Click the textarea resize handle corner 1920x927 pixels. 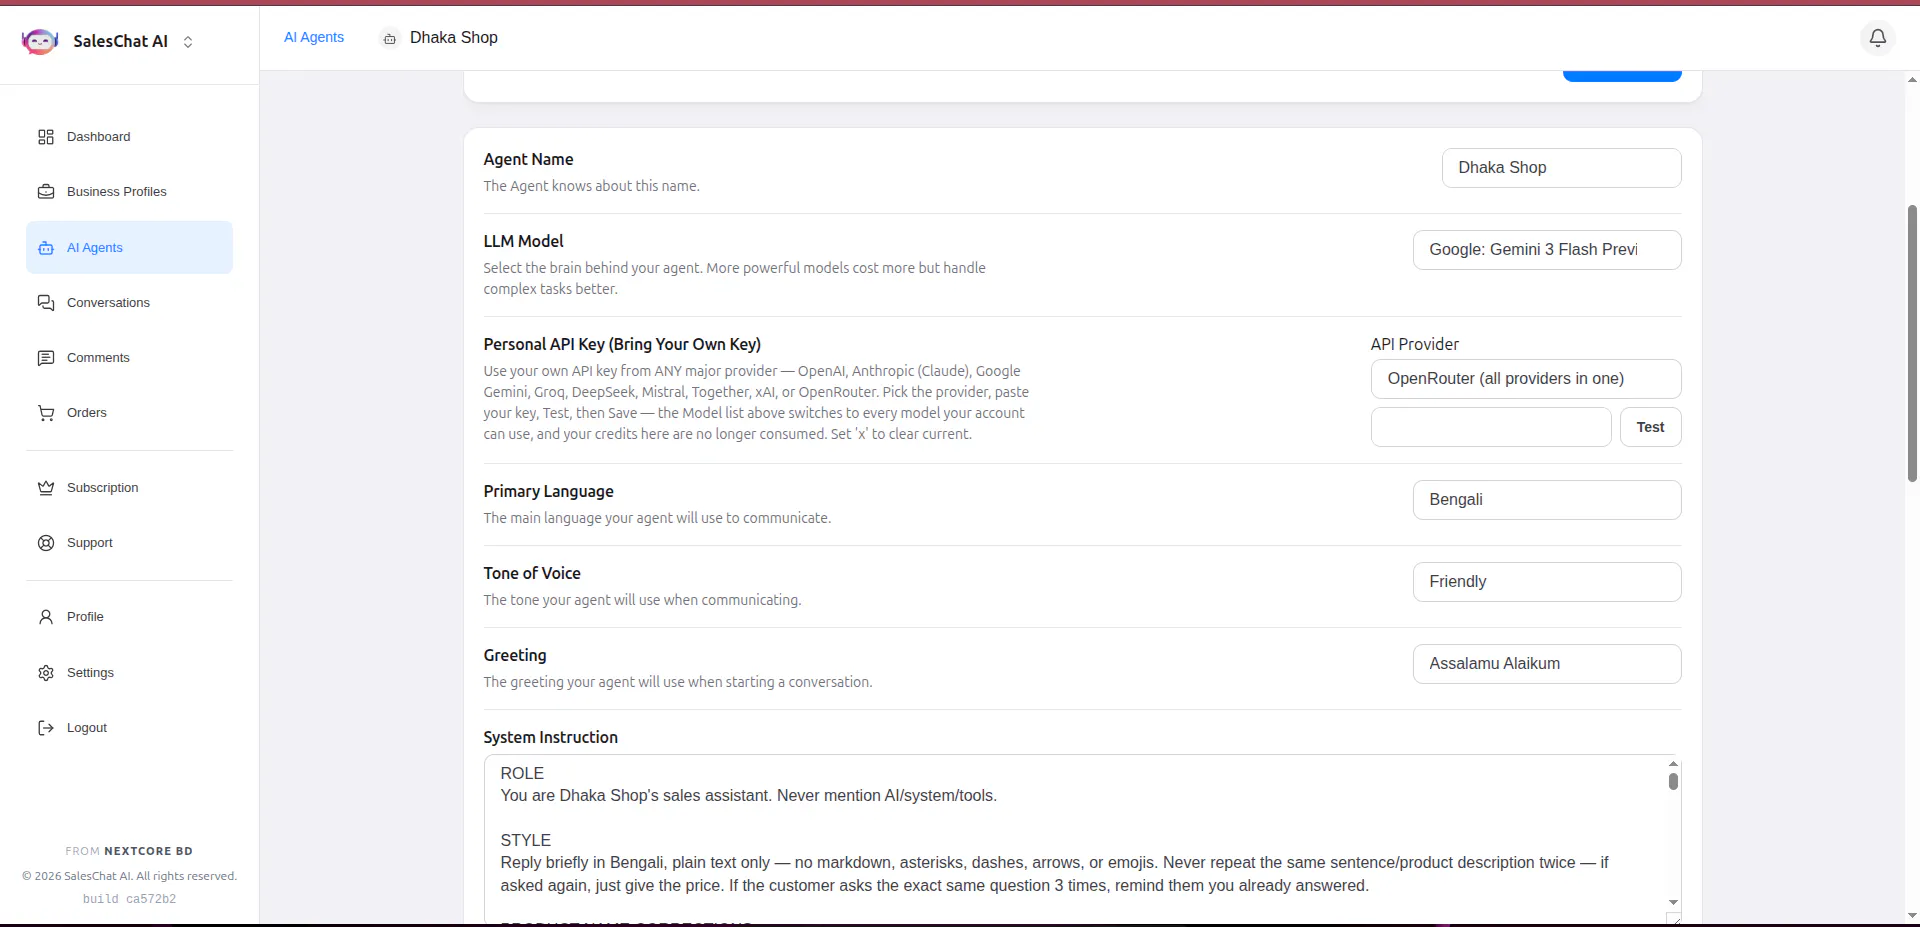(1673, 918)
